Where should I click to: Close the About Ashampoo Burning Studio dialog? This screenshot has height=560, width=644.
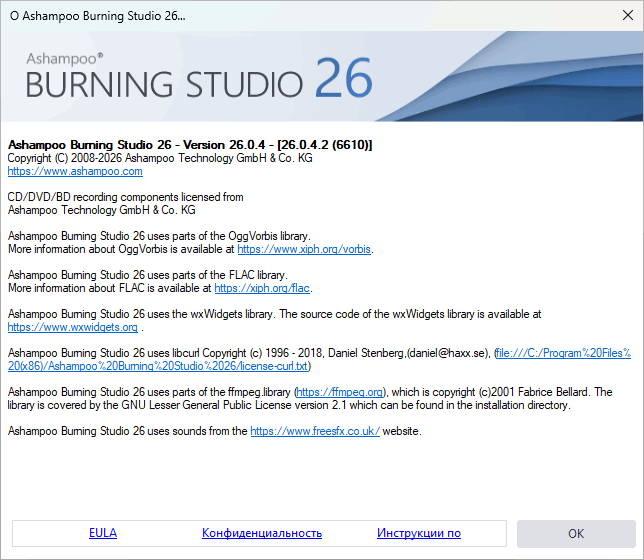coord(628,15)
